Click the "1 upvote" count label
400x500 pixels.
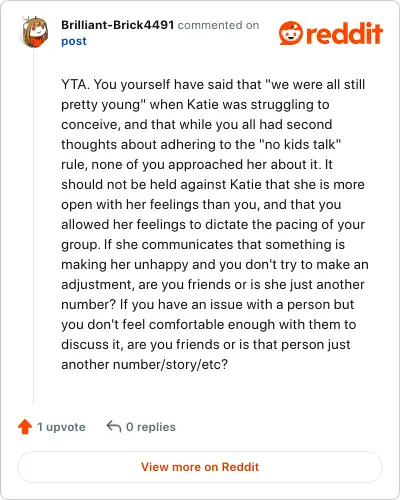tap(61, 427)
